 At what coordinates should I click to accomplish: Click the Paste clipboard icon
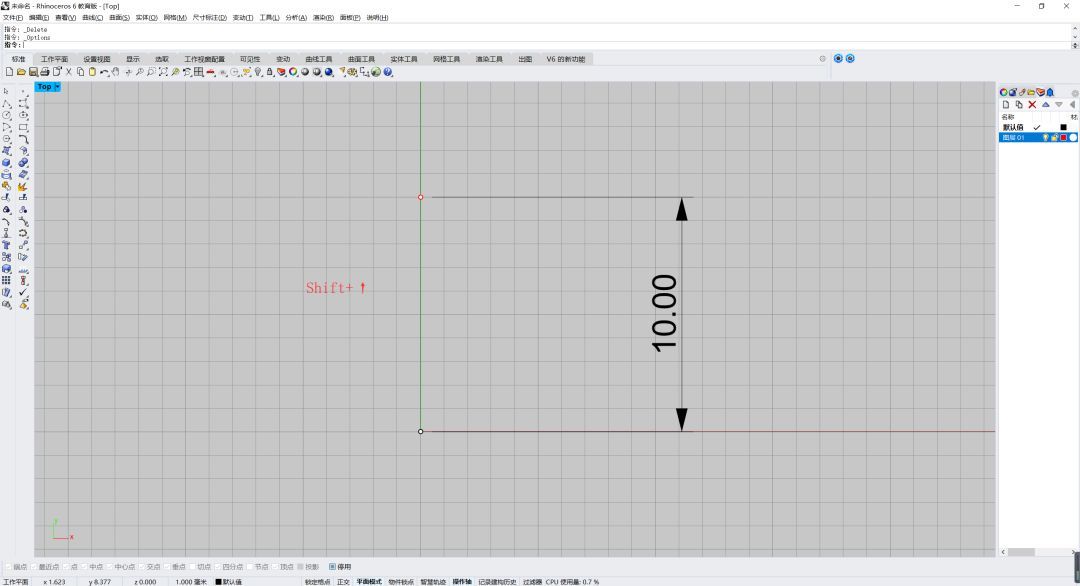[x=92, y=72]
